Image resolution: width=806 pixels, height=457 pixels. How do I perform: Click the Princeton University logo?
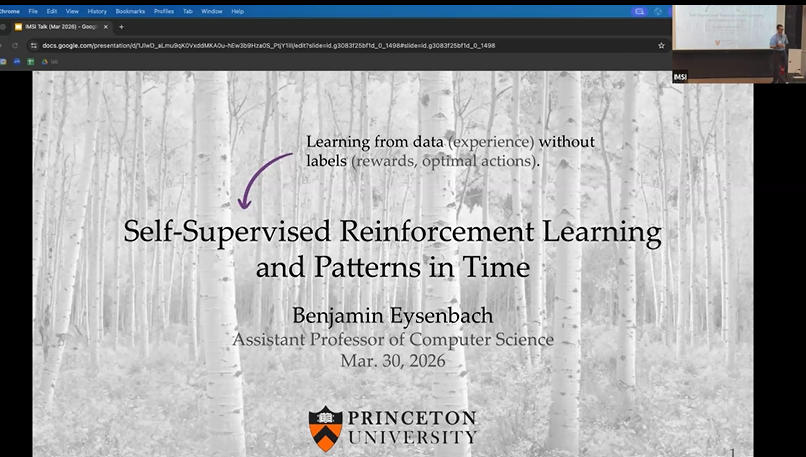click(x=393, y=428)
